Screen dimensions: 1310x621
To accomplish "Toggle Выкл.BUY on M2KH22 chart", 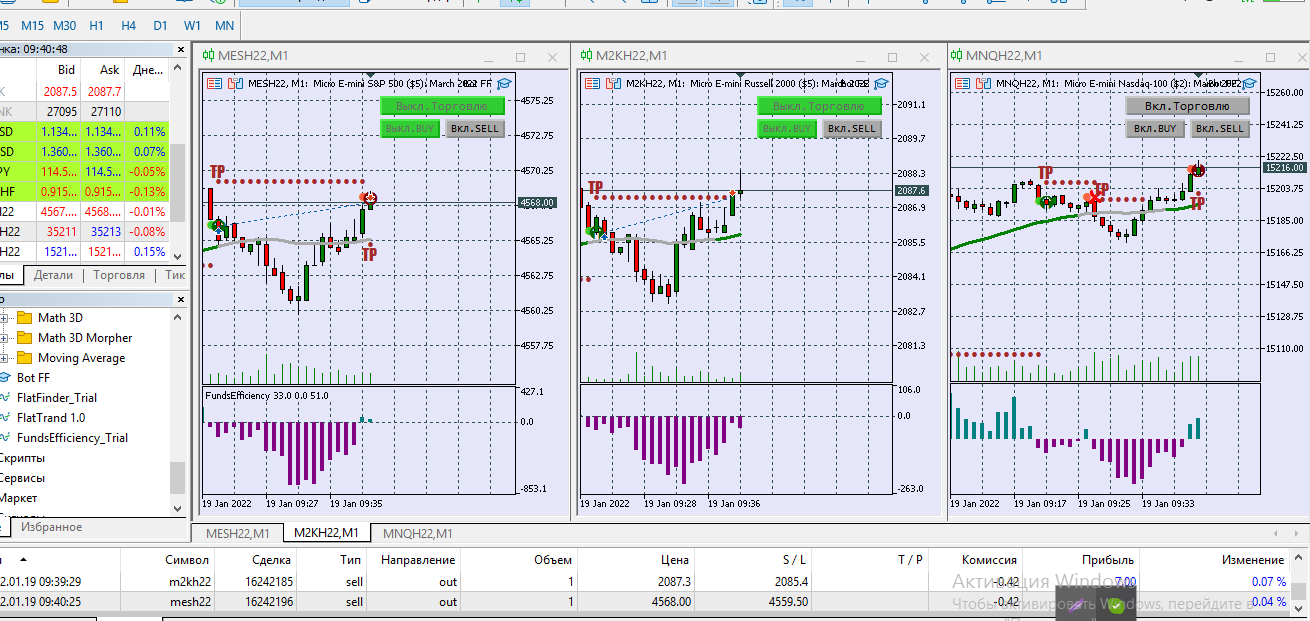I will click(x=787, y=128).
